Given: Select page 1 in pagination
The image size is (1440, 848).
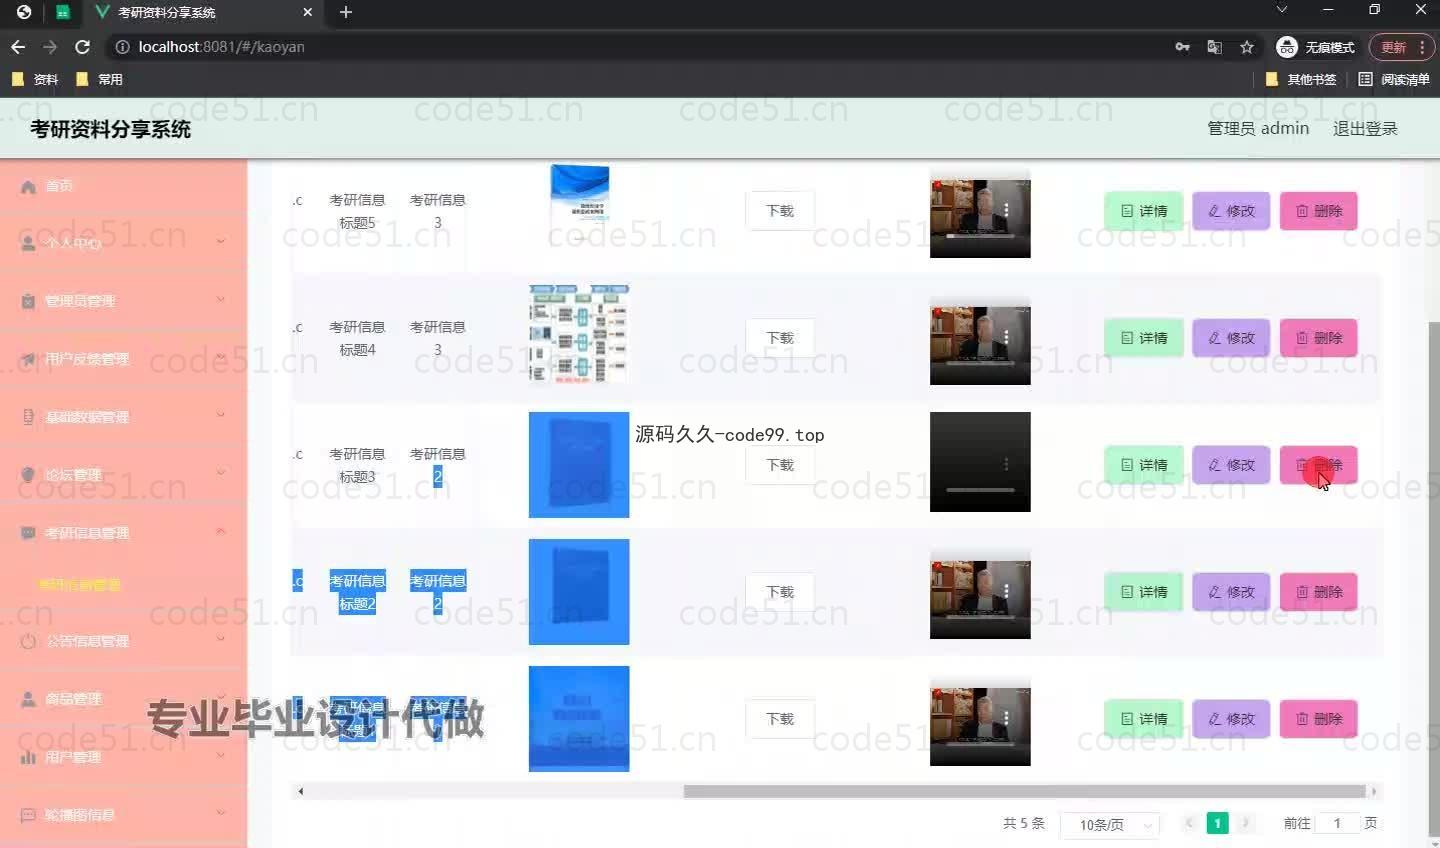Looking at the screenshot, I should click(x=1217, y=823).
